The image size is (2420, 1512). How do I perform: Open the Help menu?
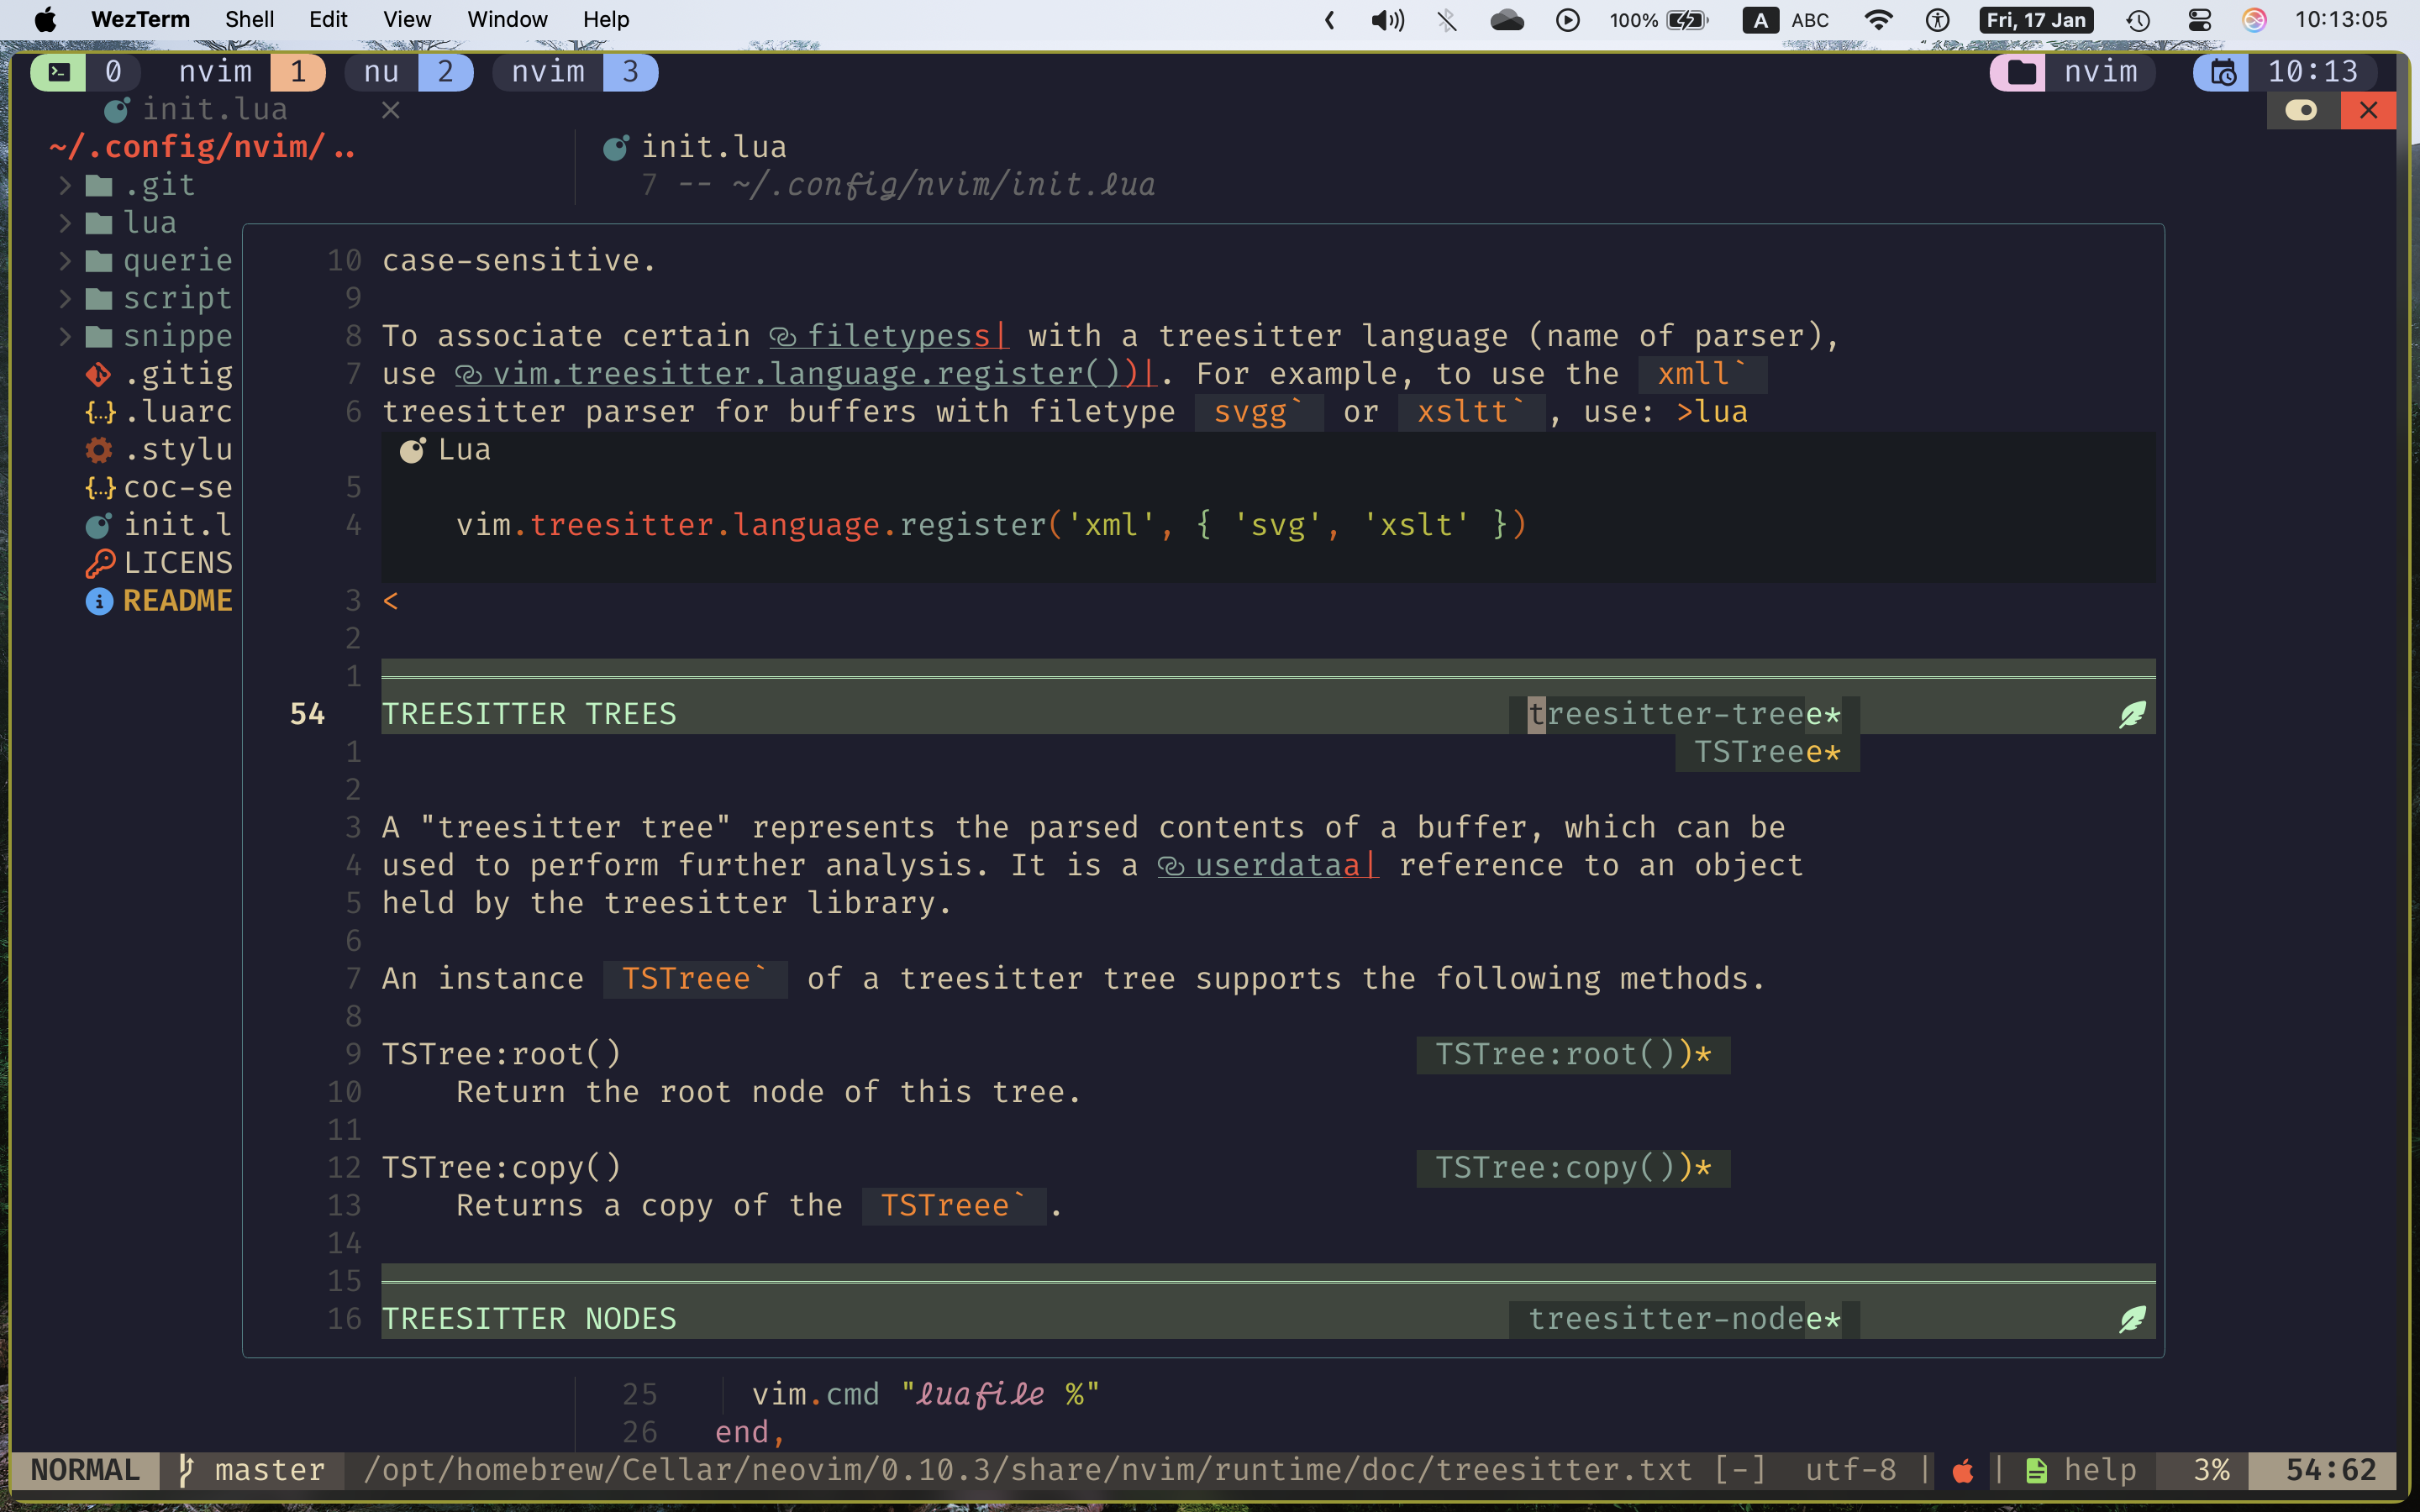coord(606,19)
